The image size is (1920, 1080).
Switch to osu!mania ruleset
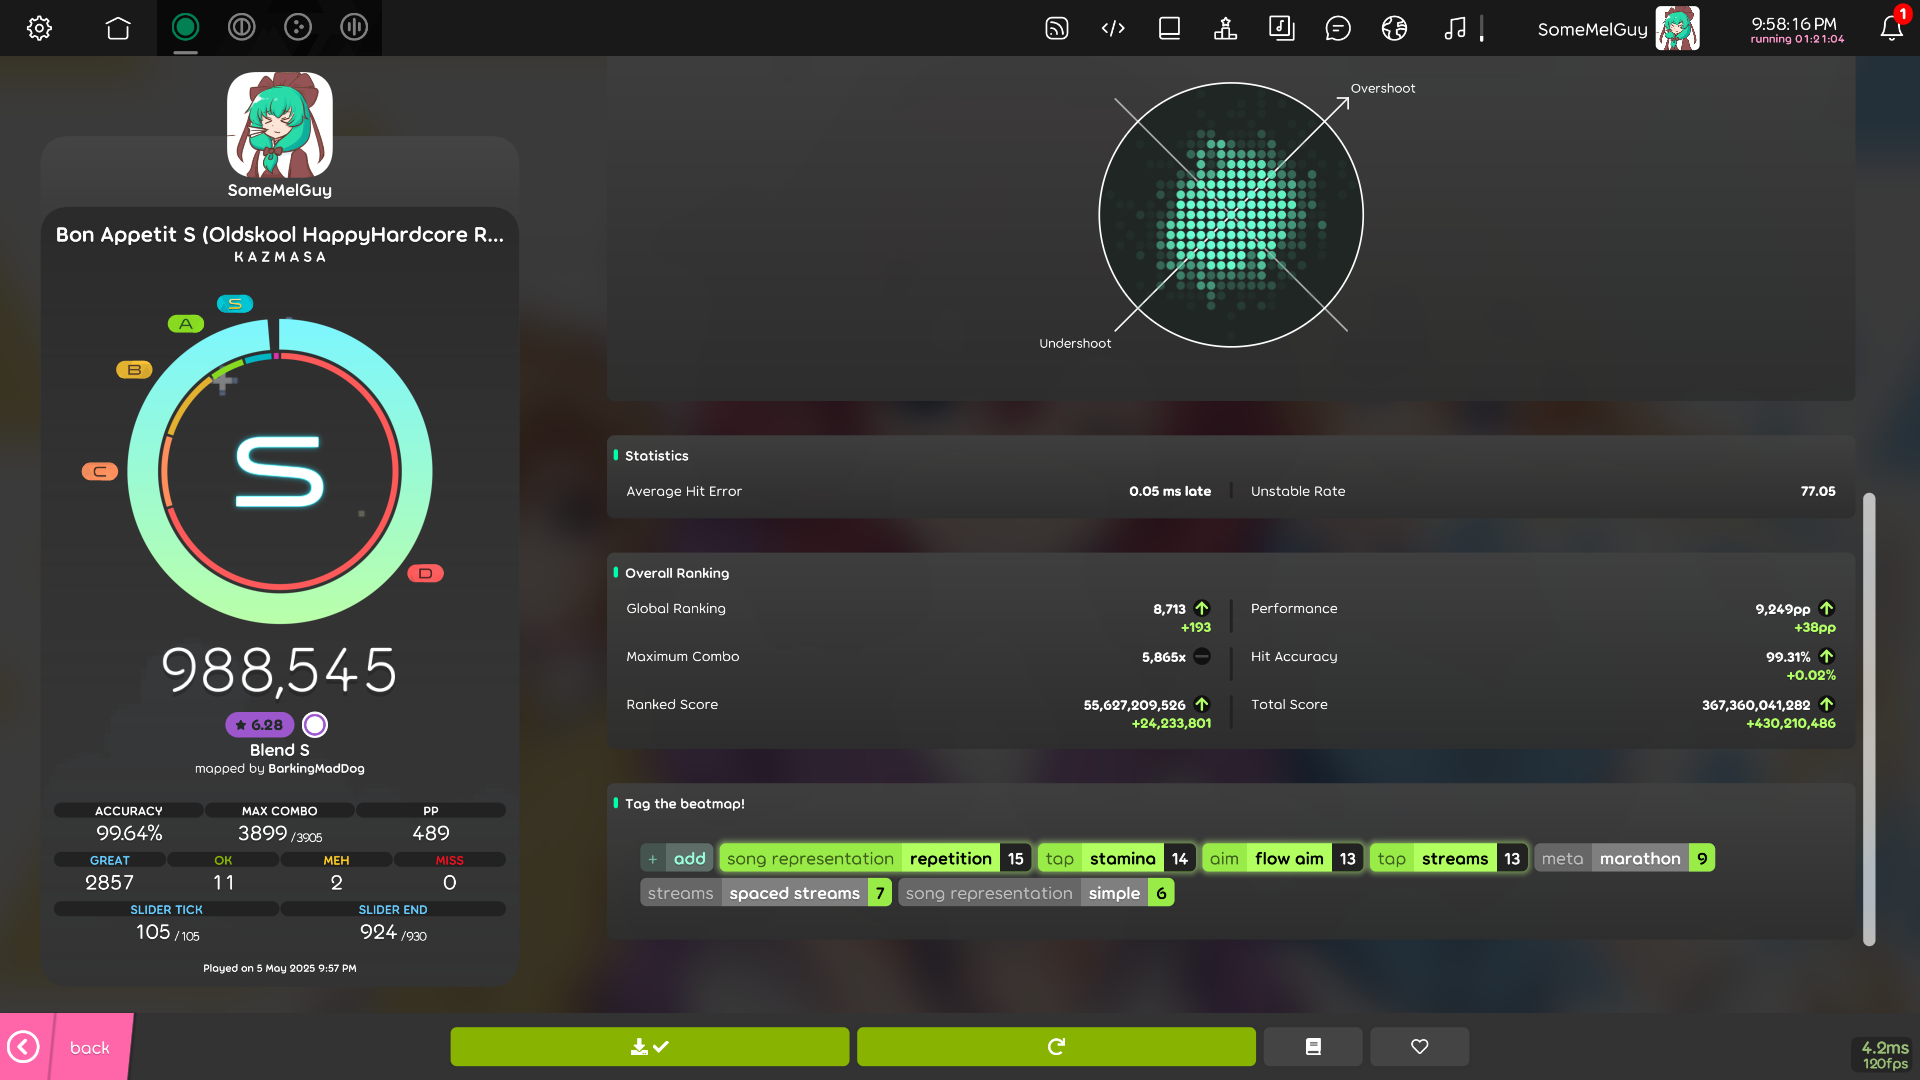tap(354, 27)
